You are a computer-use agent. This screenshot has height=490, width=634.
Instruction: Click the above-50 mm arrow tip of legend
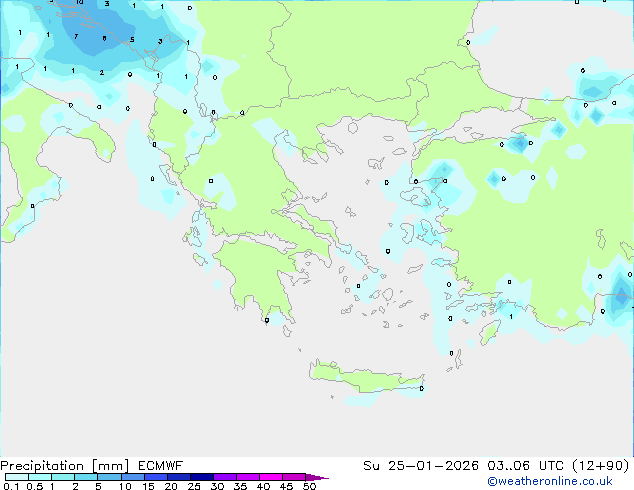(x=317, y=477)
